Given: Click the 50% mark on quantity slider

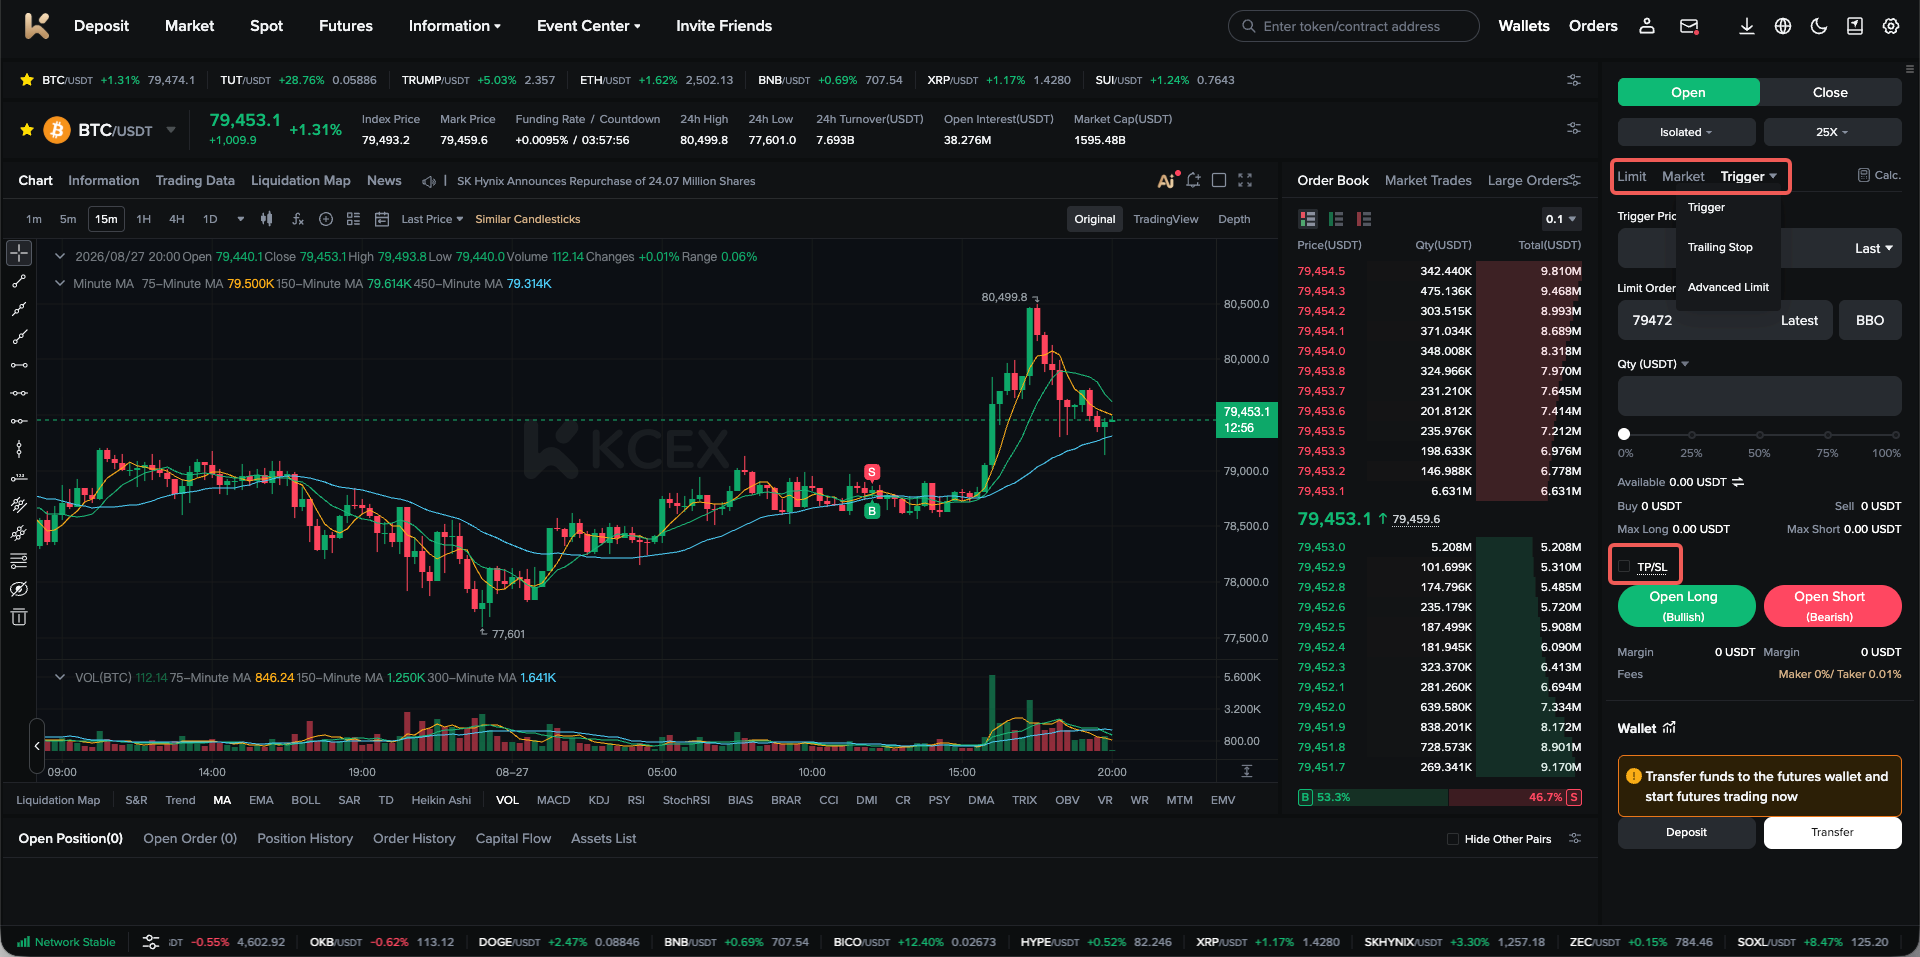Looking at the screenshot, I should click(x=1759, y=435).
